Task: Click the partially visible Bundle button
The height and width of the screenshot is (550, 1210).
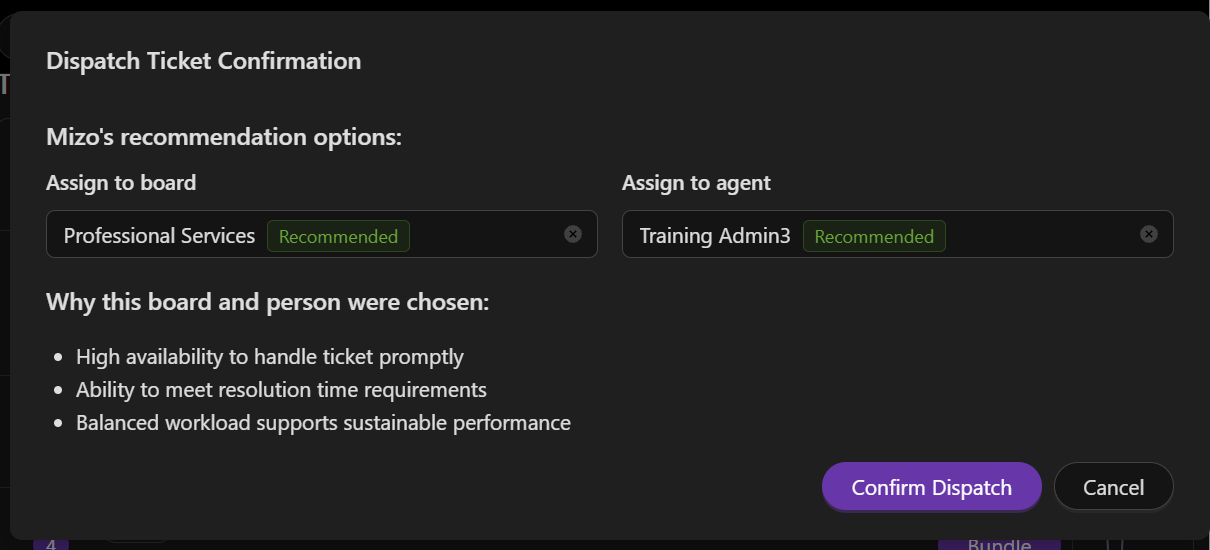Action: click(998, 544)
